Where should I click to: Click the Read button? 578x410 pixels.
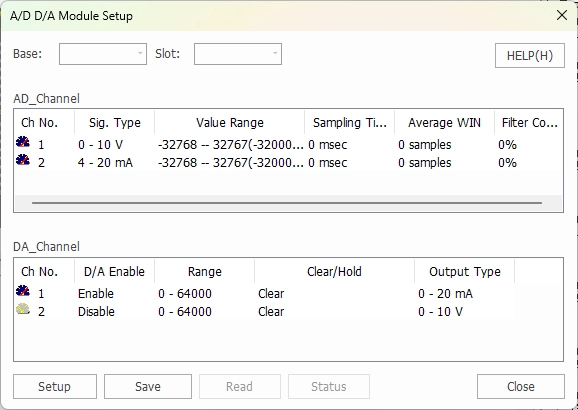coord(240,386)
